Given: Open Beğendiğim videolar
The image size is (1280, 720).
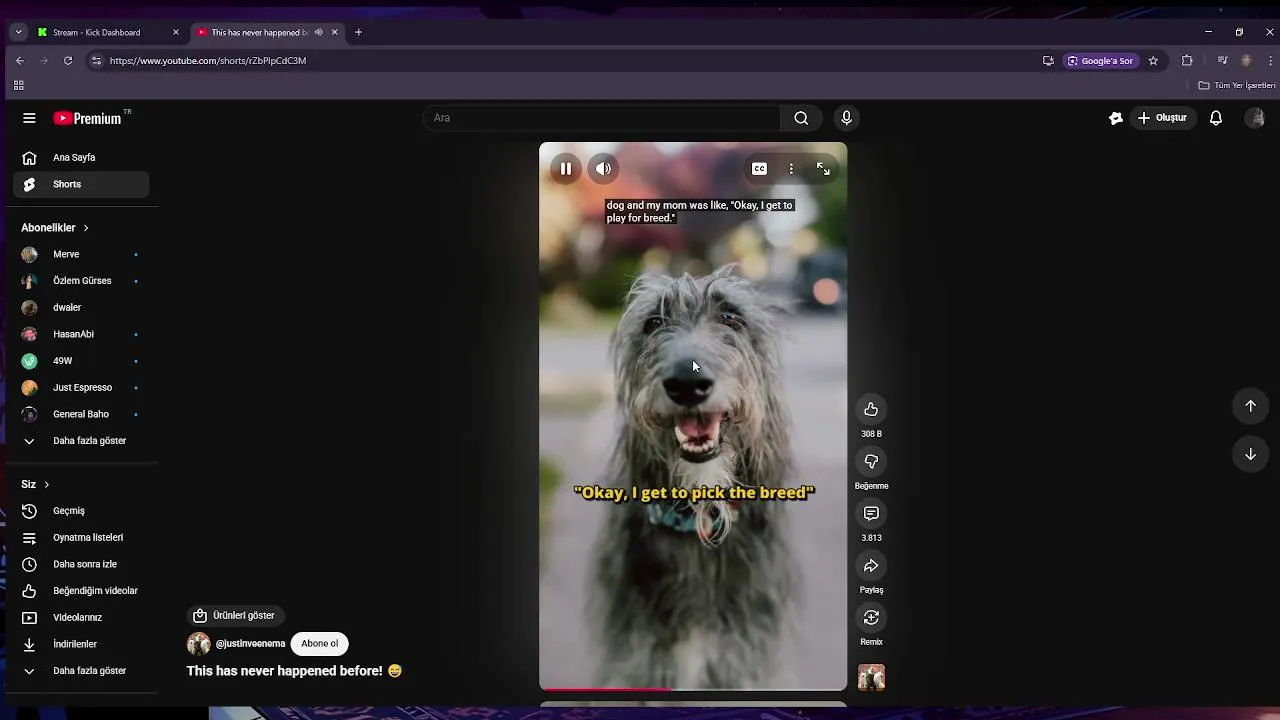Looking at the screenshot, I should [81, 591].
